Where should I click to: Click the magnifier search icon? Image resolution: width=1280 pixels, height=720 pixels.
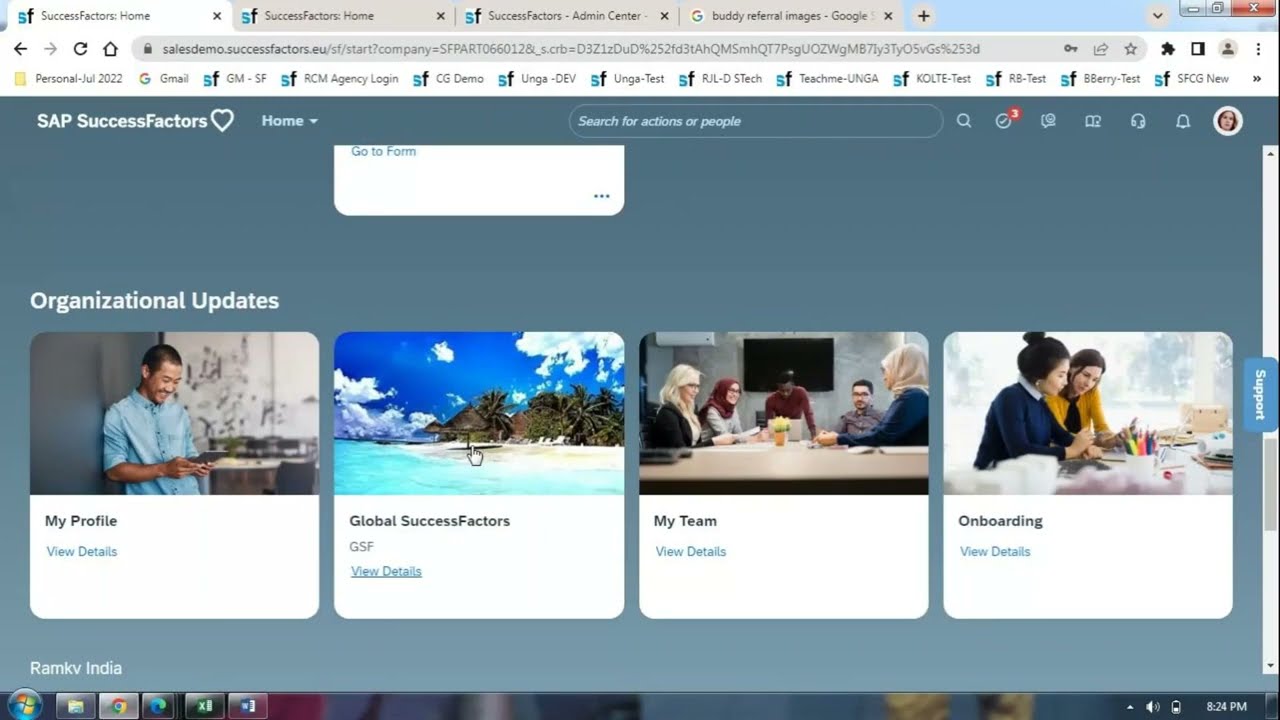[x=964, y=121]
